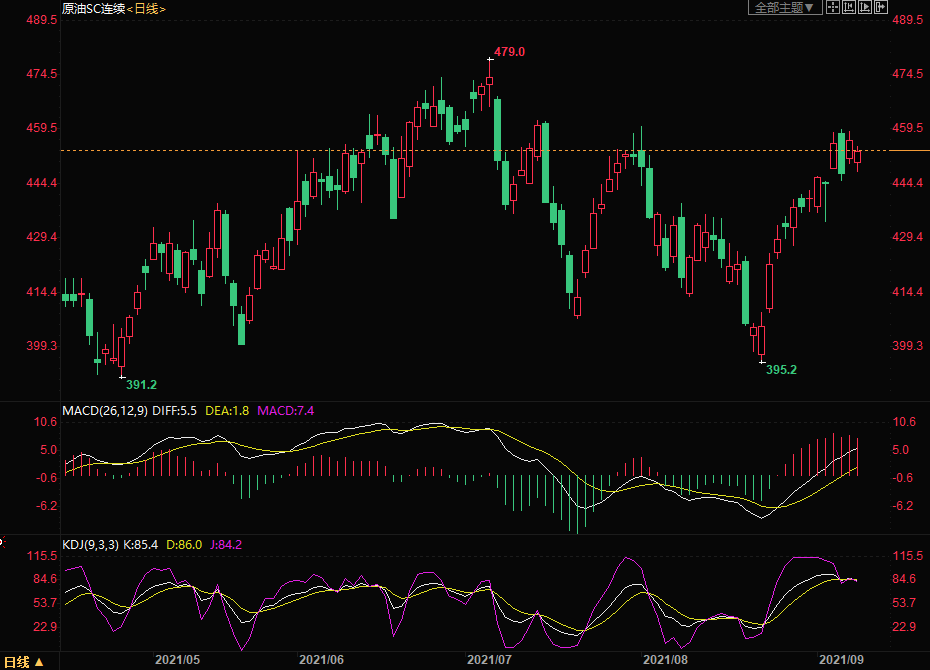Select the KDJ(9,3,3) indicator label
Image resolution: width=930 pixels, height=670 pixels.
point(90,545)
